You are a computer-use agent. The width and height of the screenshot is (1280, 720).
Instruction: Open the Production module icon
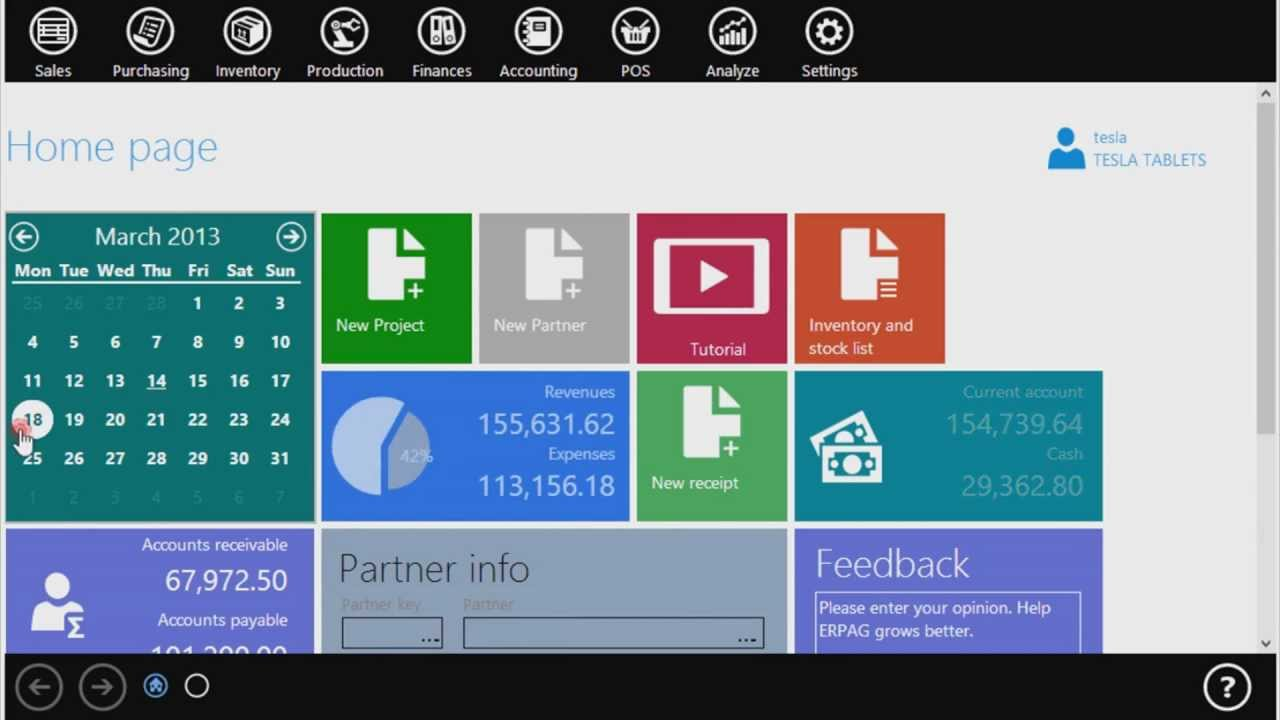(x=344, y=33)
